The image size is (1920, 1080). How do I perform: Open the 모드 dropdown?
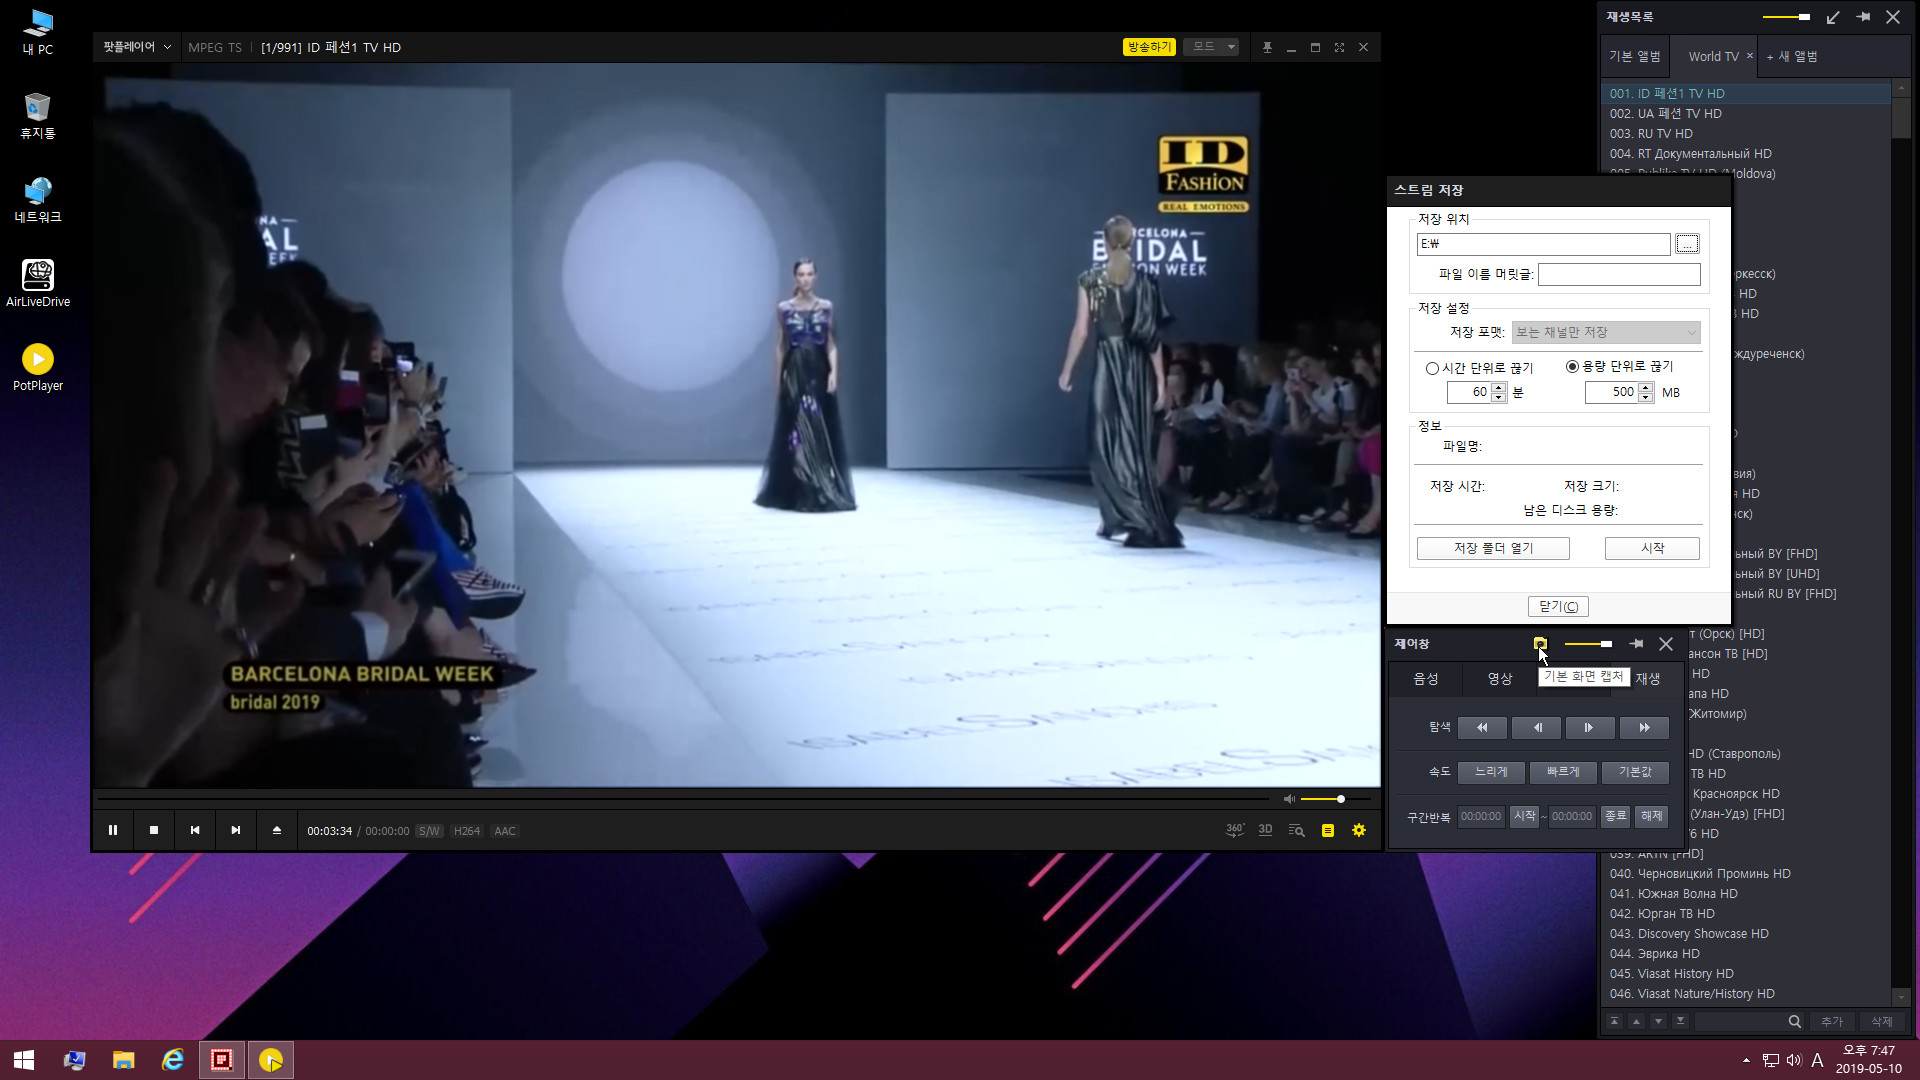click(x=1212, y=47)
